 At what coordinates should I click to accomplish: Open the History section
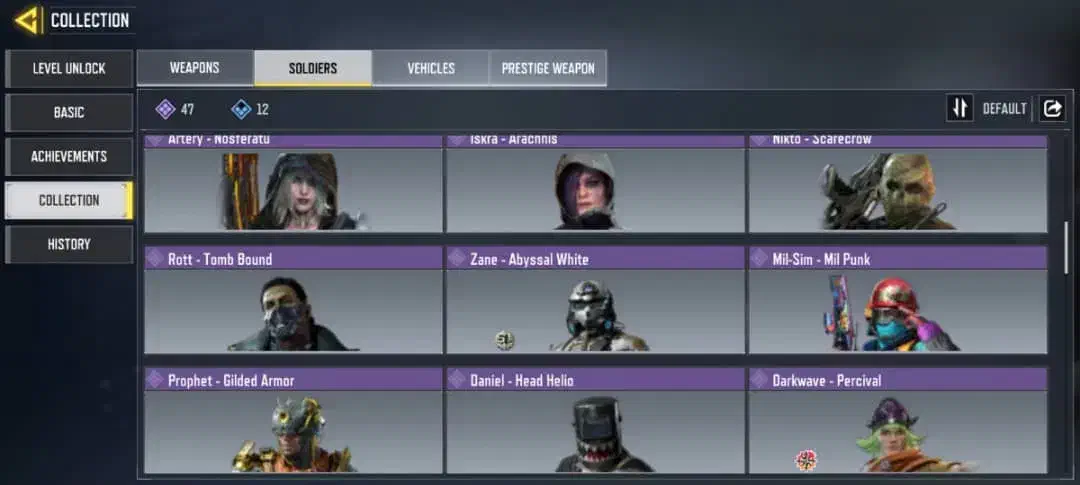point(69,245)
